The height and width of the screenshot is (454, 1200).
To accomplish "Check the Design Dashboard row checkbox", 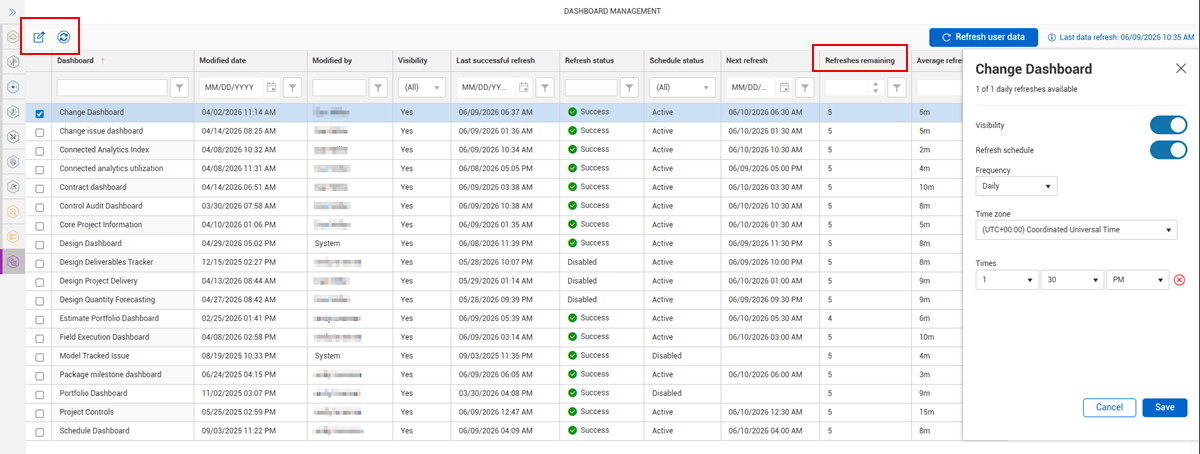I will 40,243.
